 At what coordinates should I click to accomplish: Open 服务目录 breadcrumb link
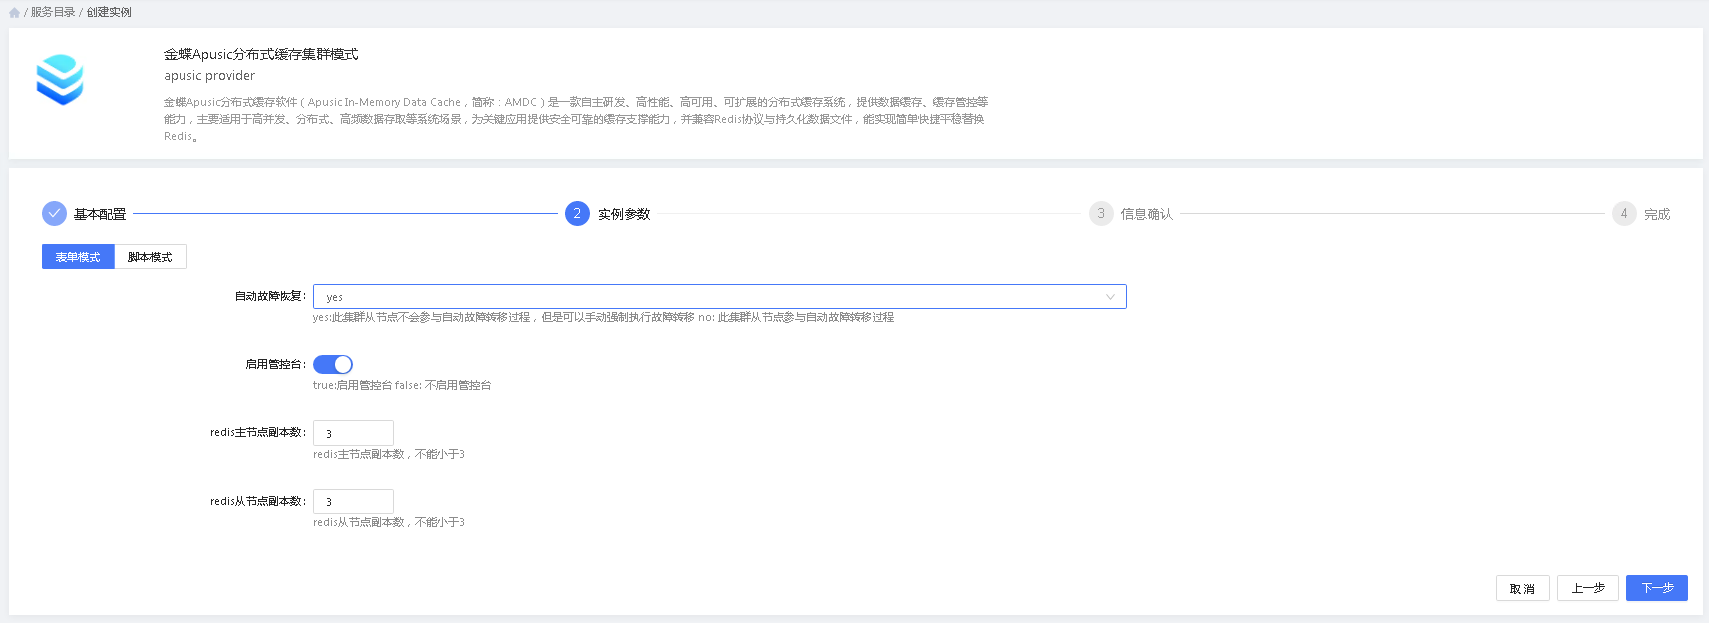click(53, 13)
